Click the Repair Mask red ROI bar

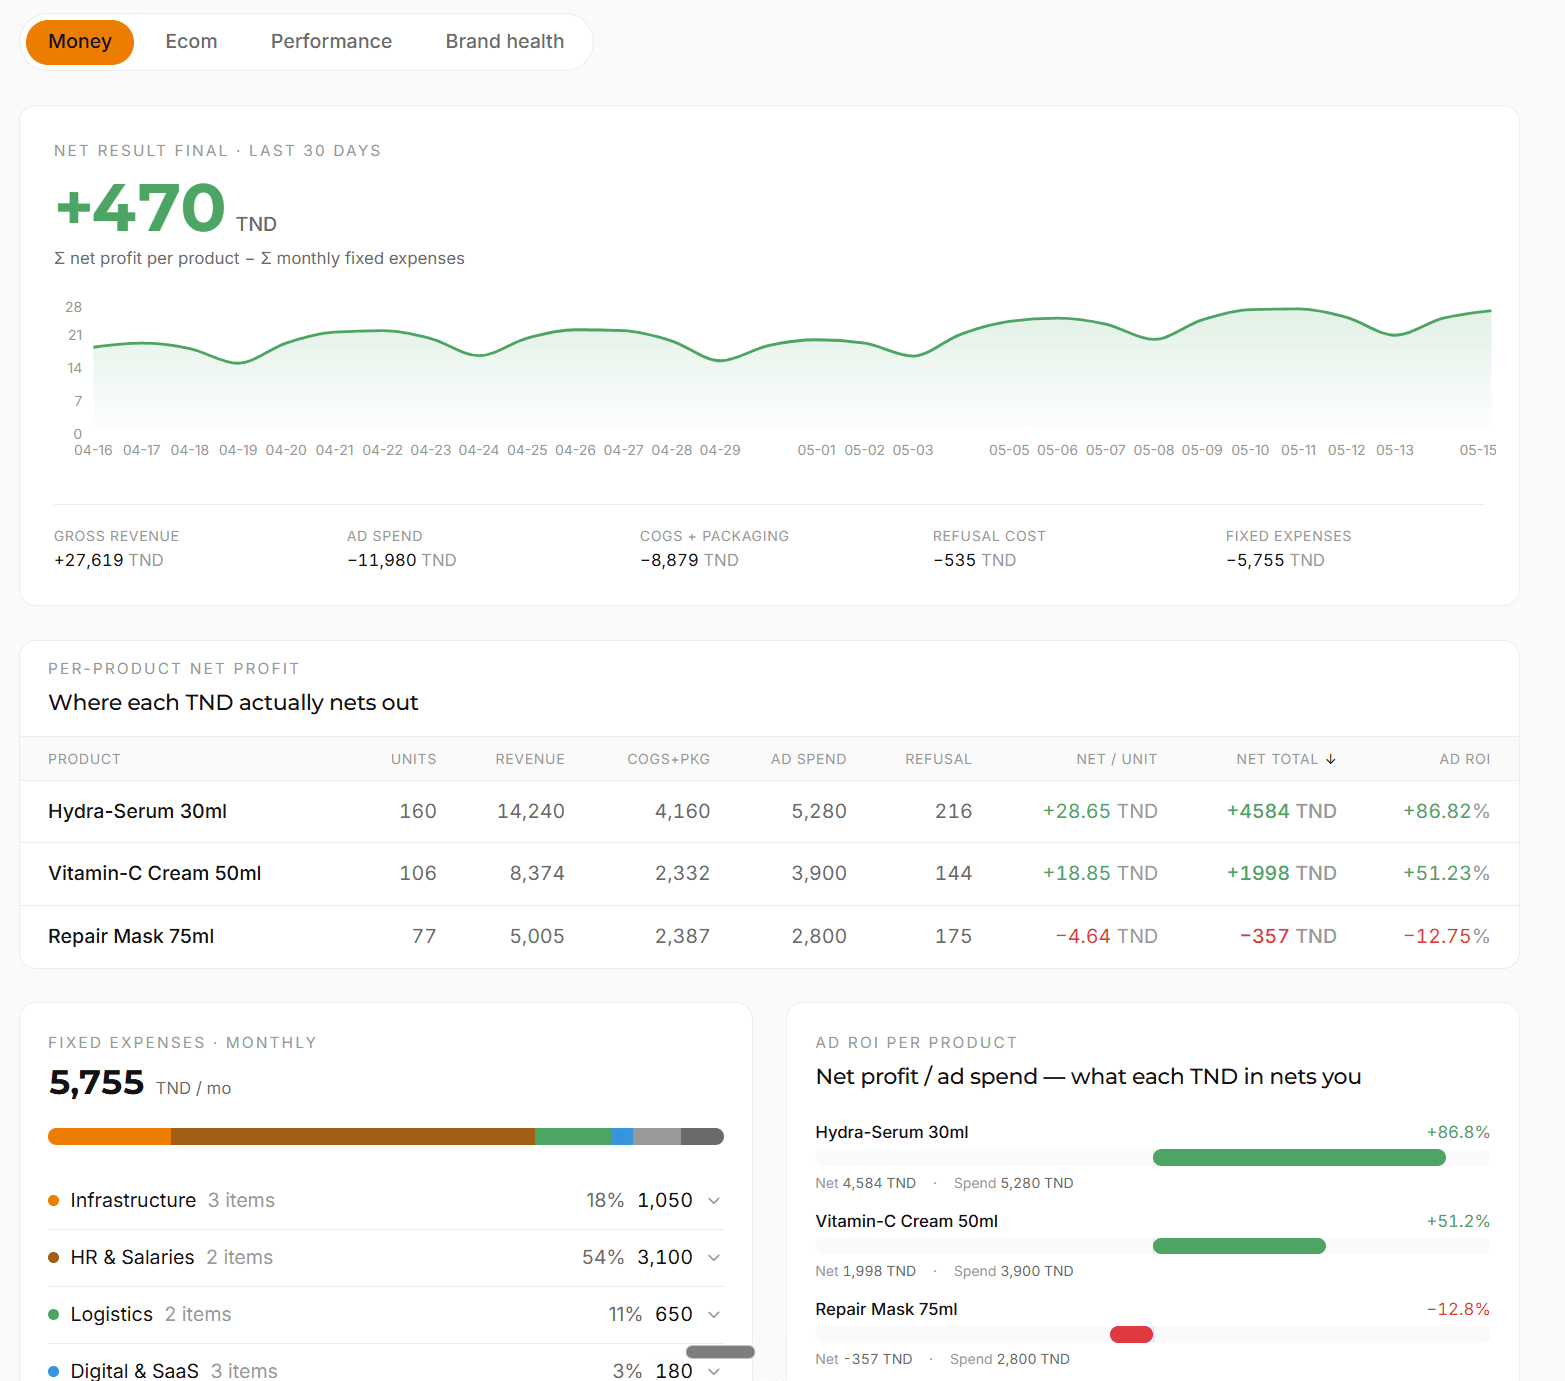pos(1131,1335)
